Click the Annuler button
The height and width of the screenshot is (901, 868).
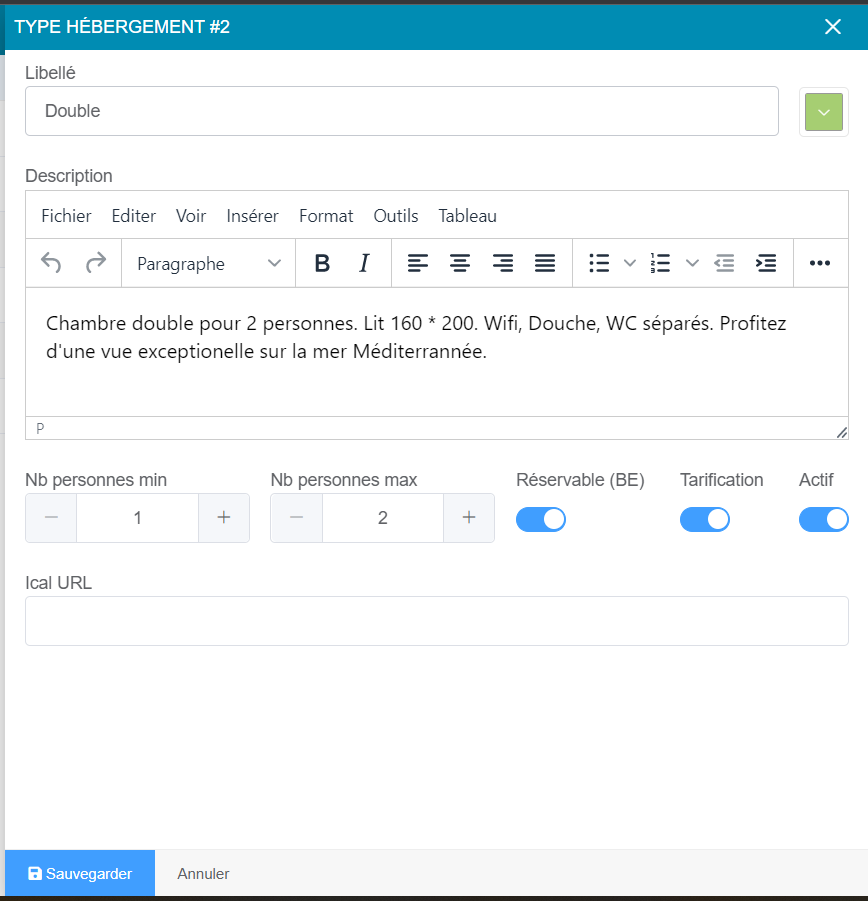(x=203, y=873)
